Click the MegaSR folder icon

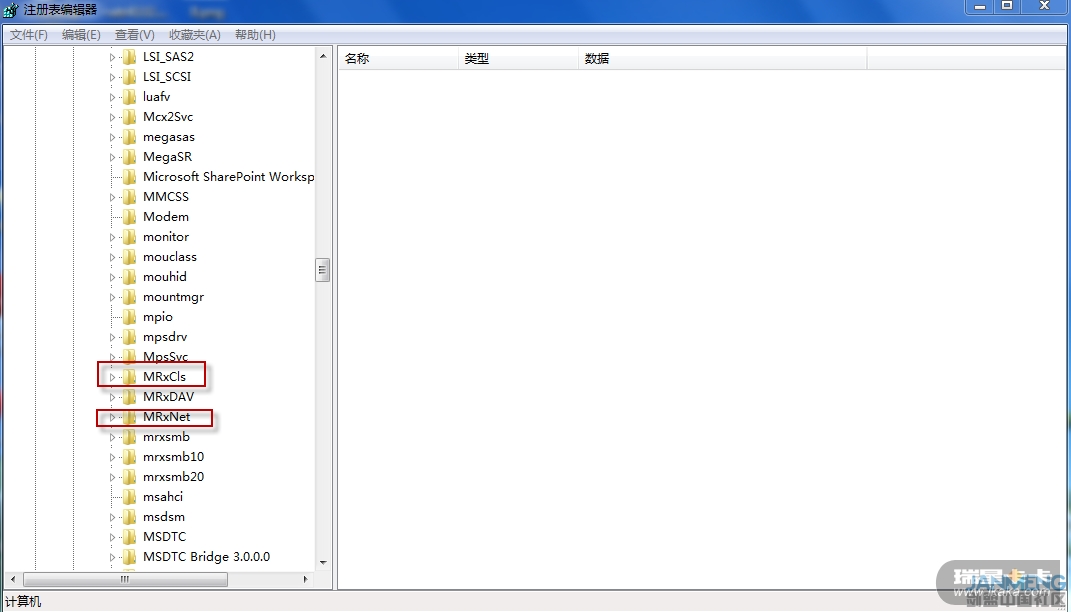coord(129,156)
